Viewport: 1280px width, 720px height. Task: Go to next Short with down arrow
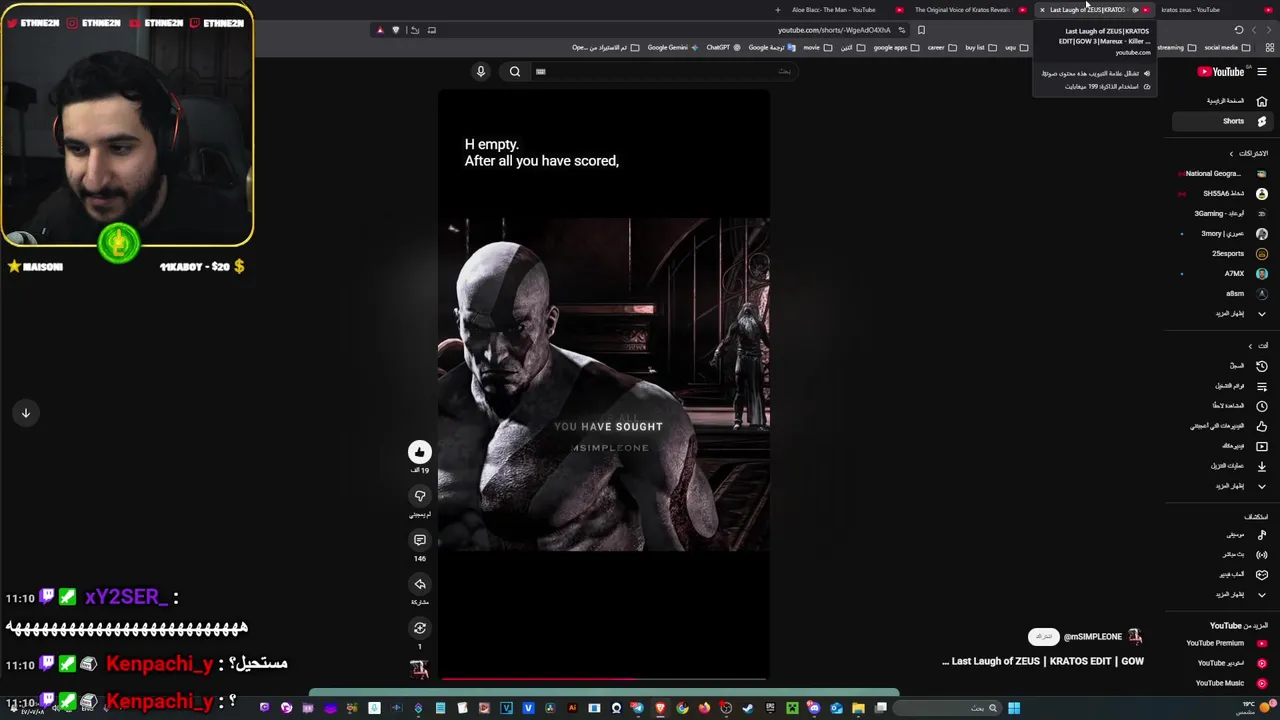[26, 413]
